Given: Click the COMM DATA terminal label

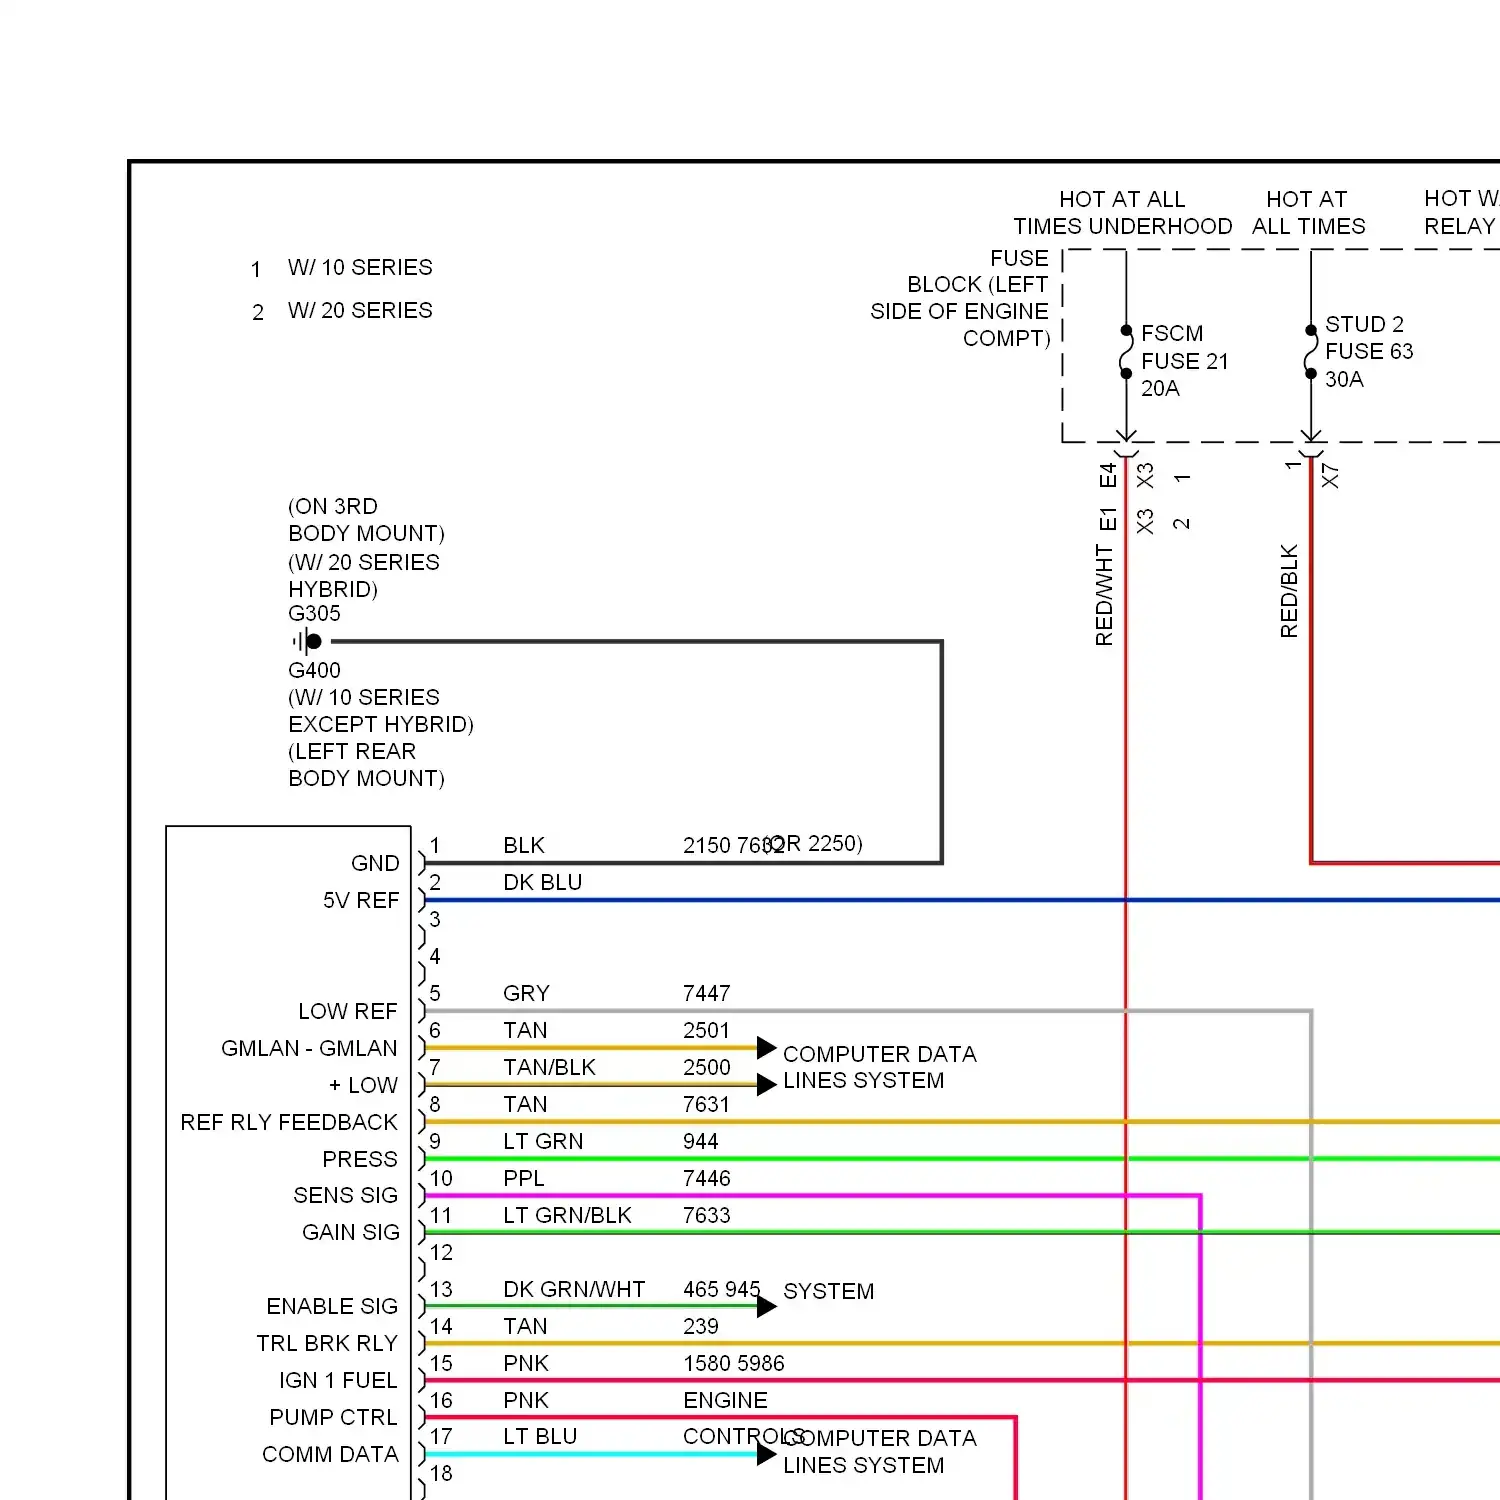Looking at the screenshot, I should pyautogui.click(x=330, y=1454).
